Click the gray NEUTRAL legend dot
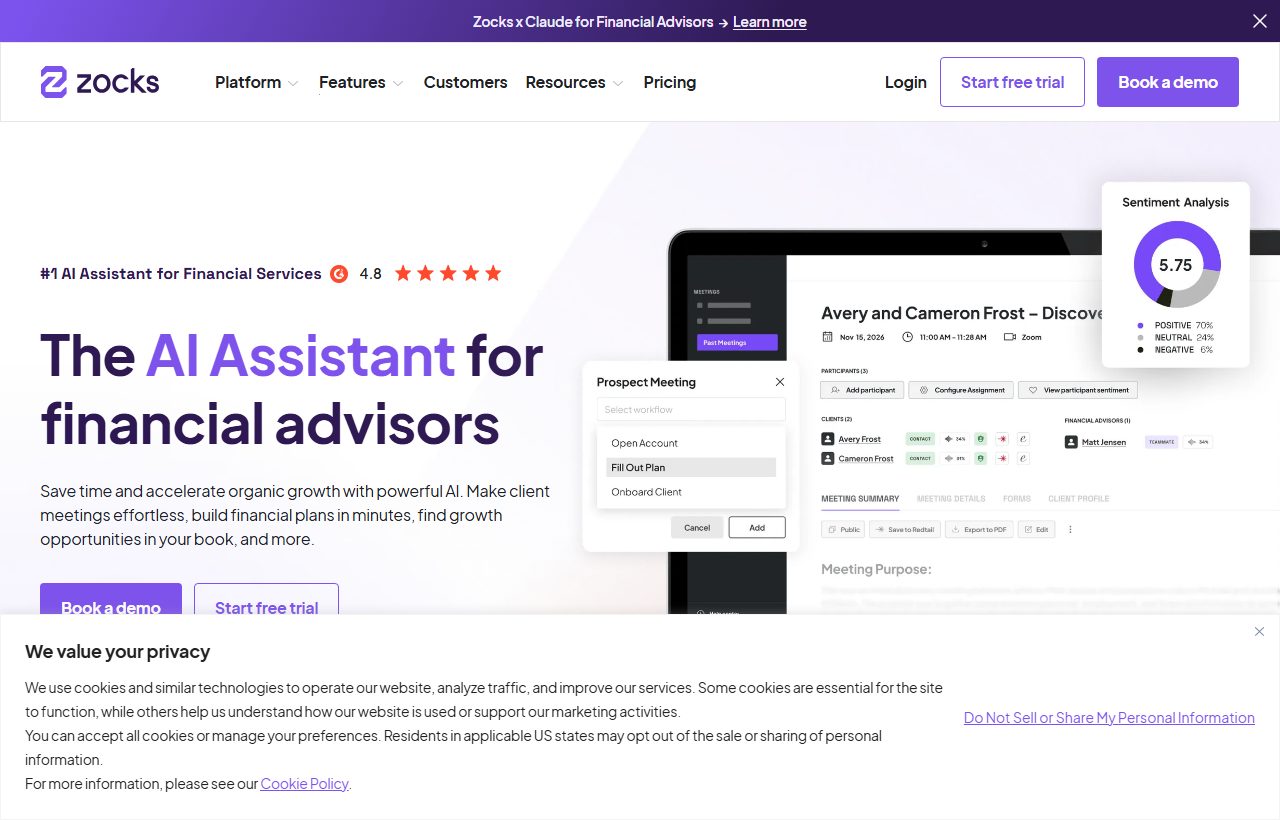 tap(1140, 337)
